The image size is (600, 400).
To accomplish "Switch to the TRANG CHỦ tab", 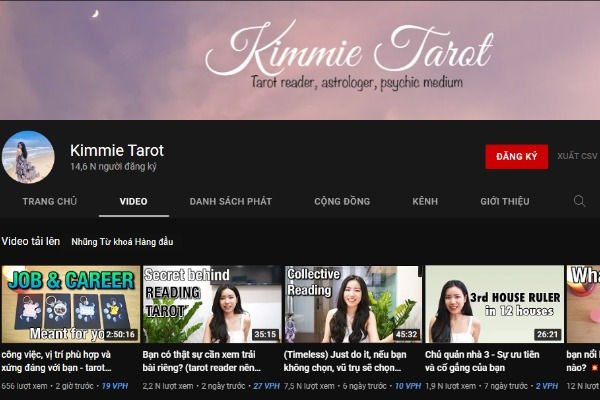I will point(50,201).
